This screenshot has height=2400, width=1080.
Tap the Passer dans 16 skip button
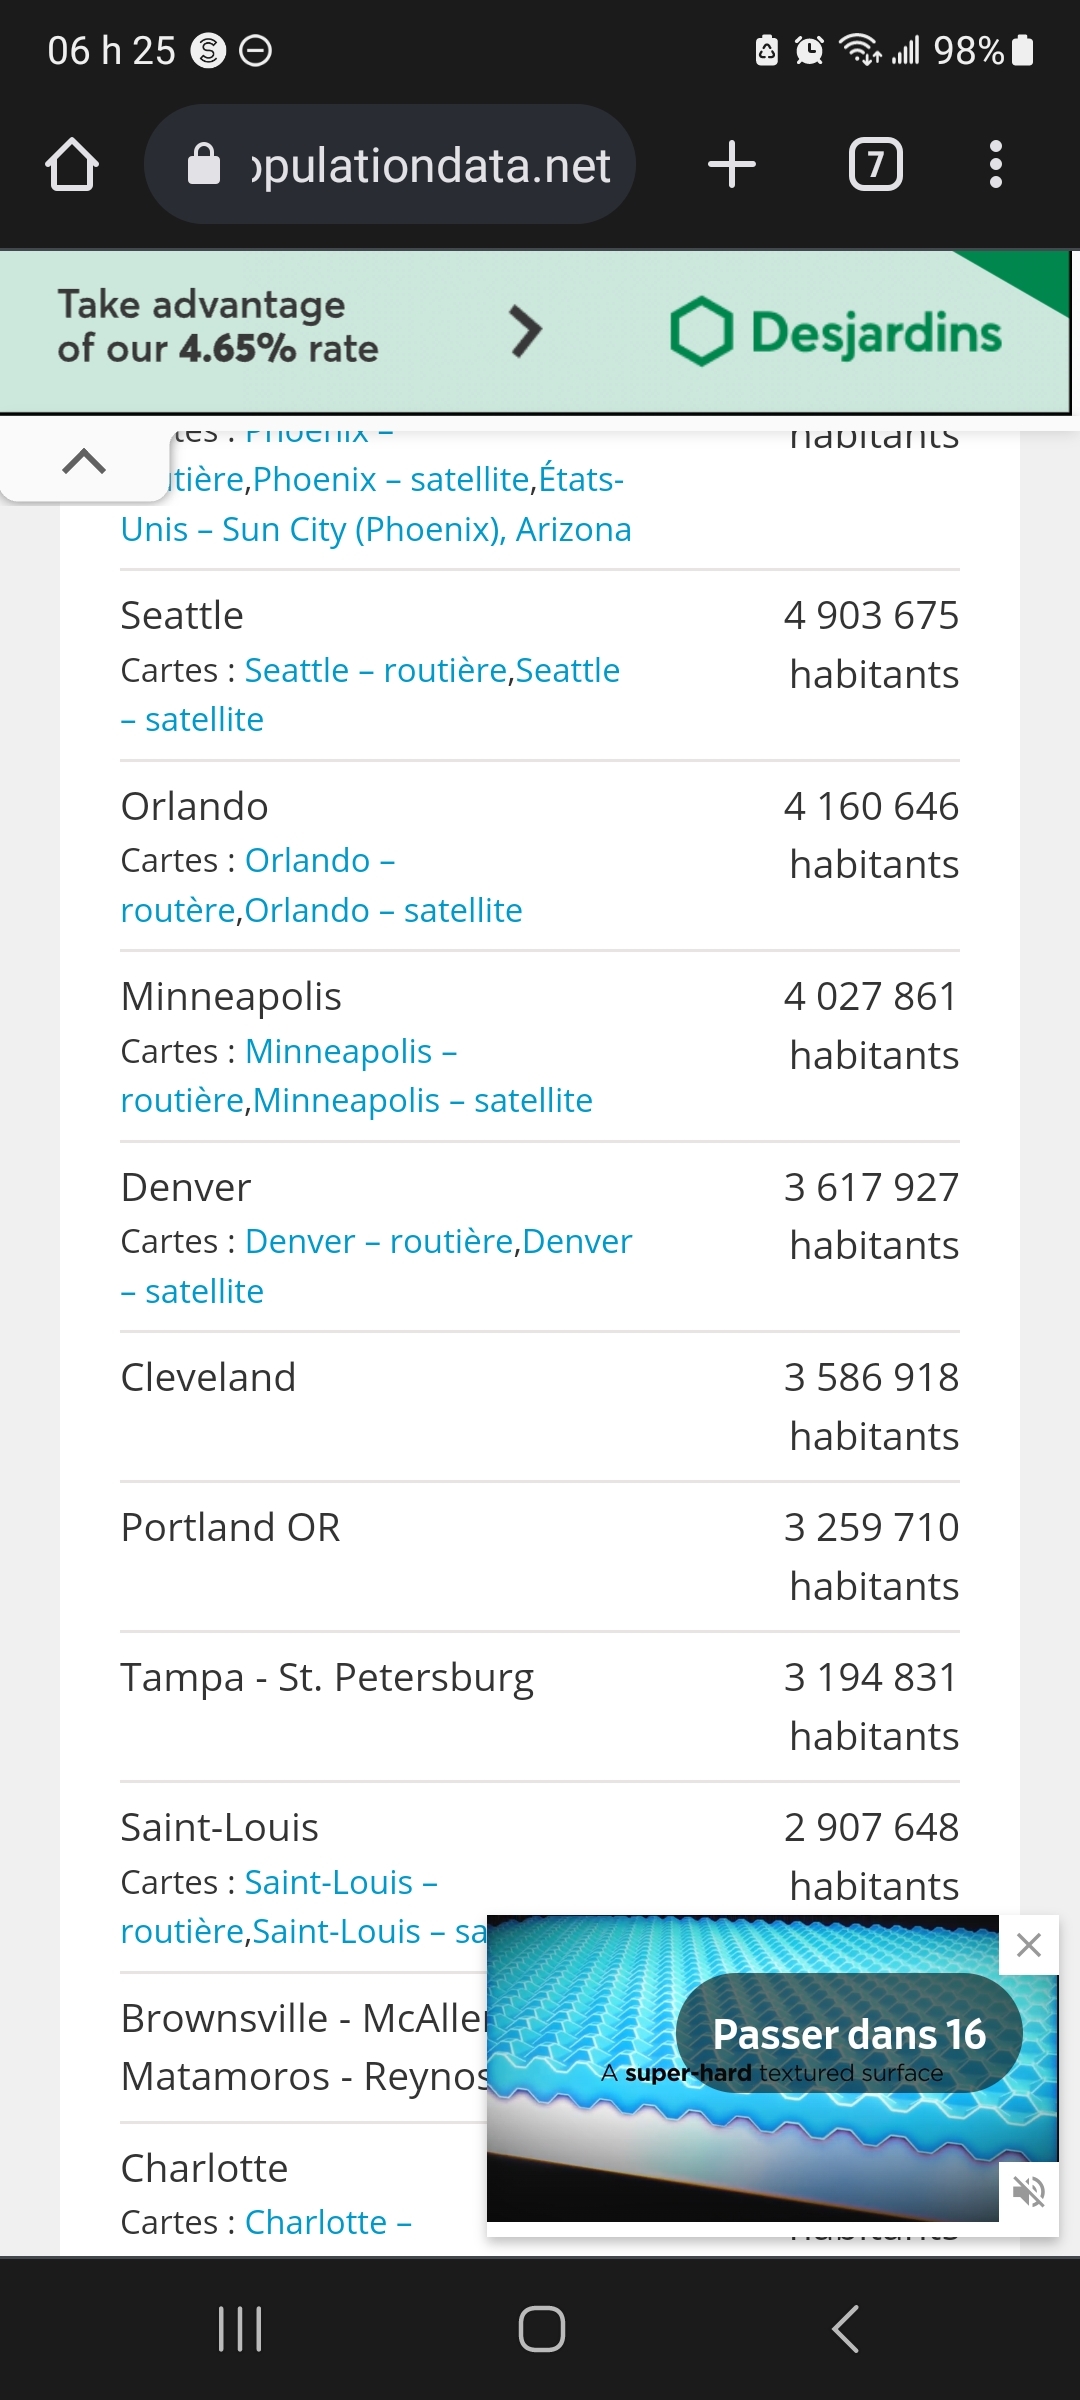[x=849, y=2034]
